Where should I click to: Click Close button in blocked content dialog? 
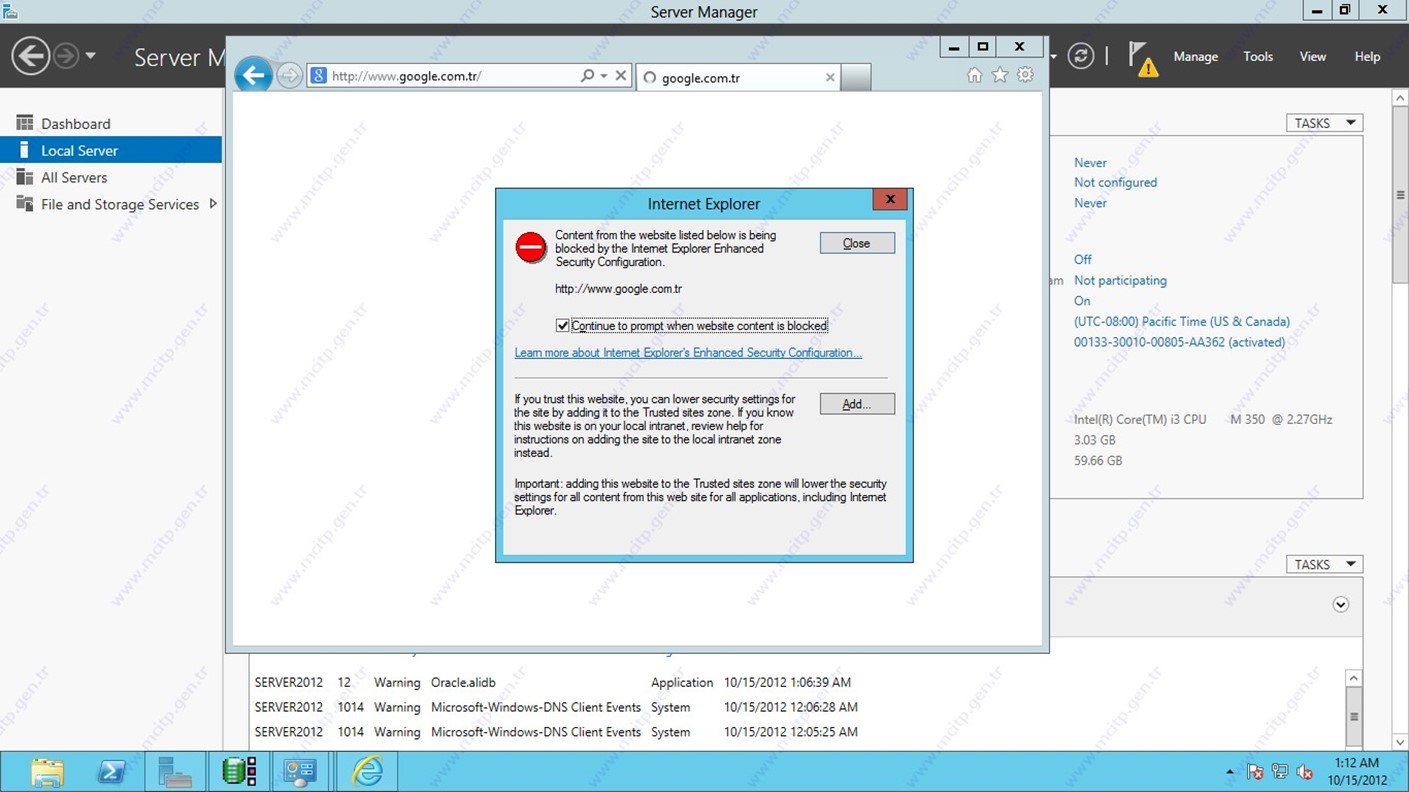tap(857, 243)
